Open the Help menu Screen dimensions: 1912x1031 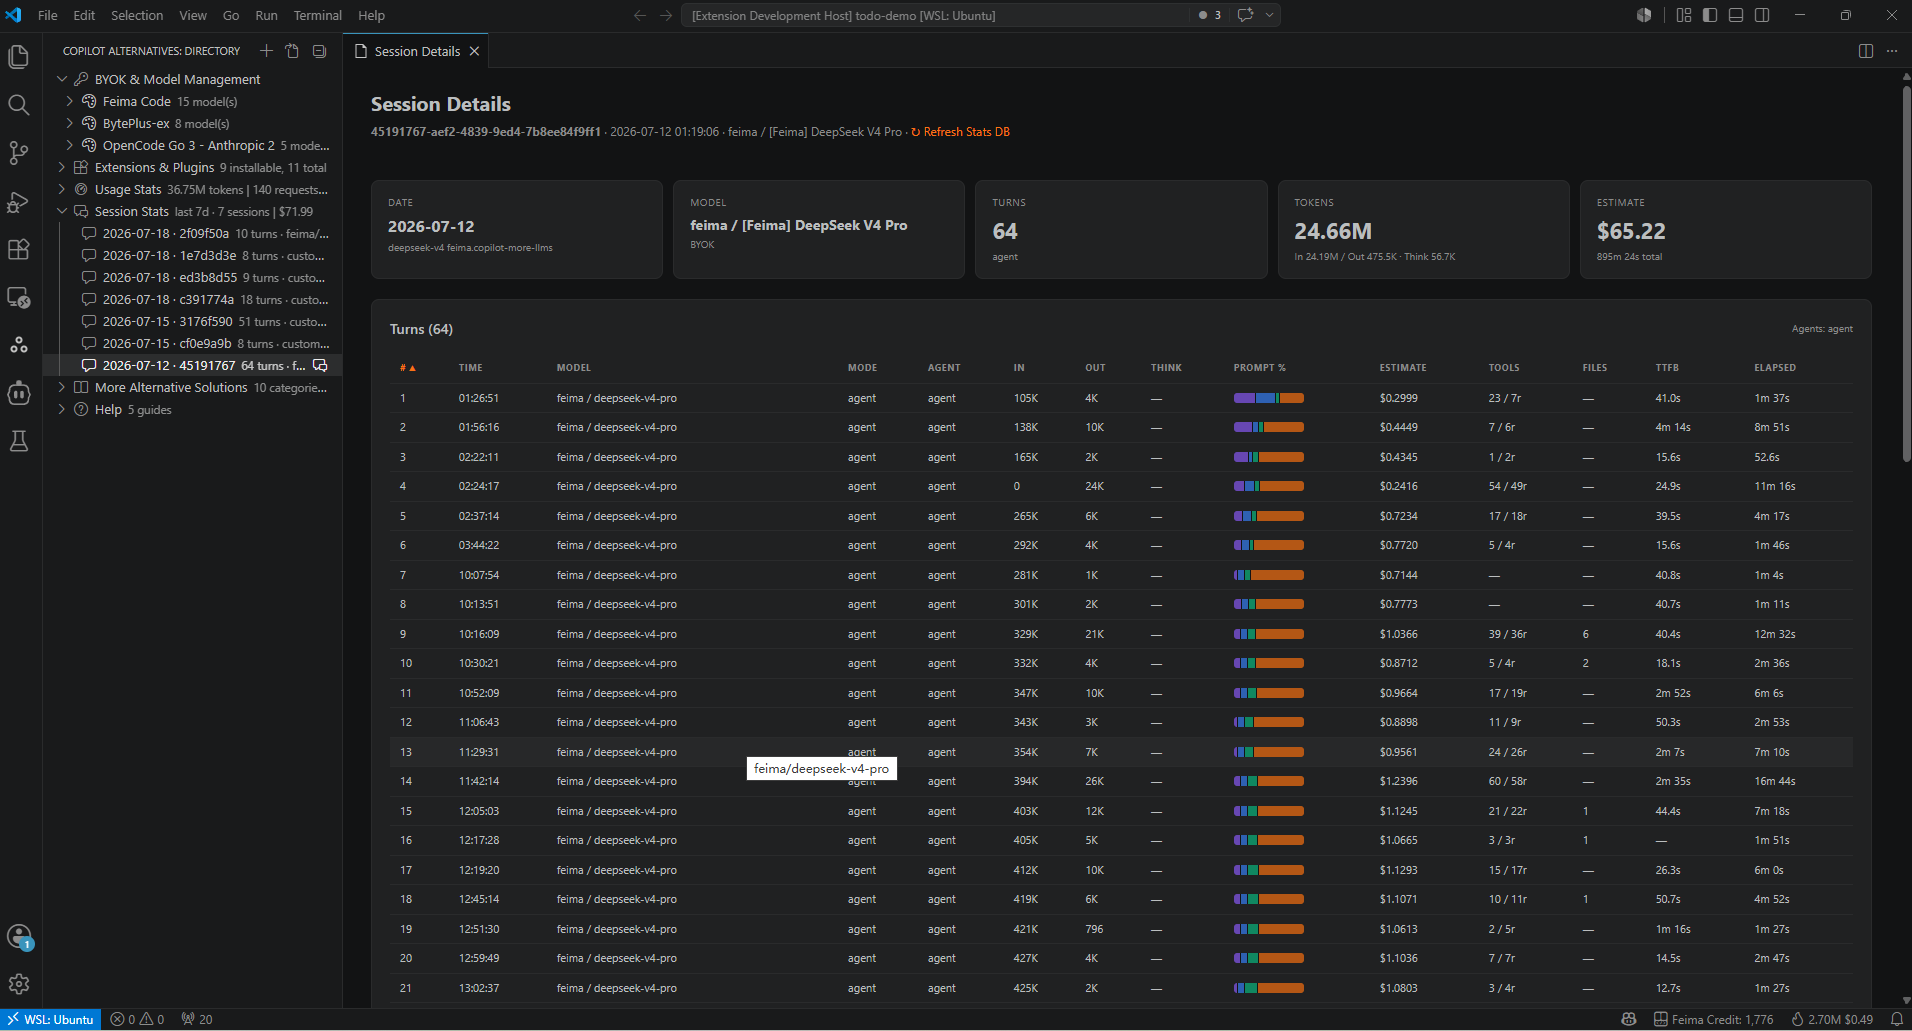pyautogui.click(x=371, y=15)
